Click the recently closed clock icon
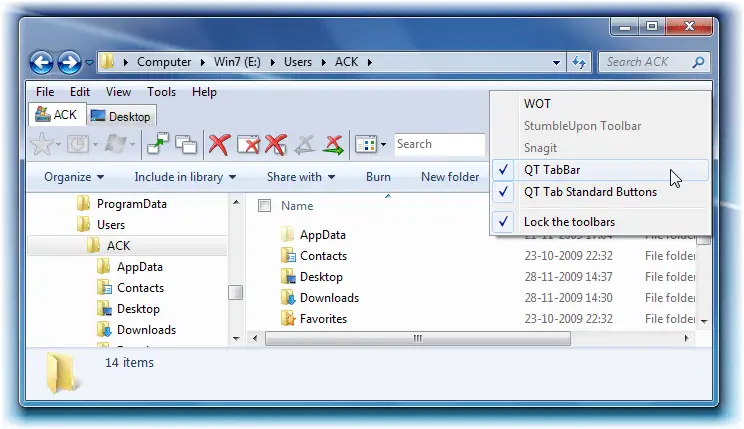This screenshot has width=744, height=429. click(x=78, y=144)
